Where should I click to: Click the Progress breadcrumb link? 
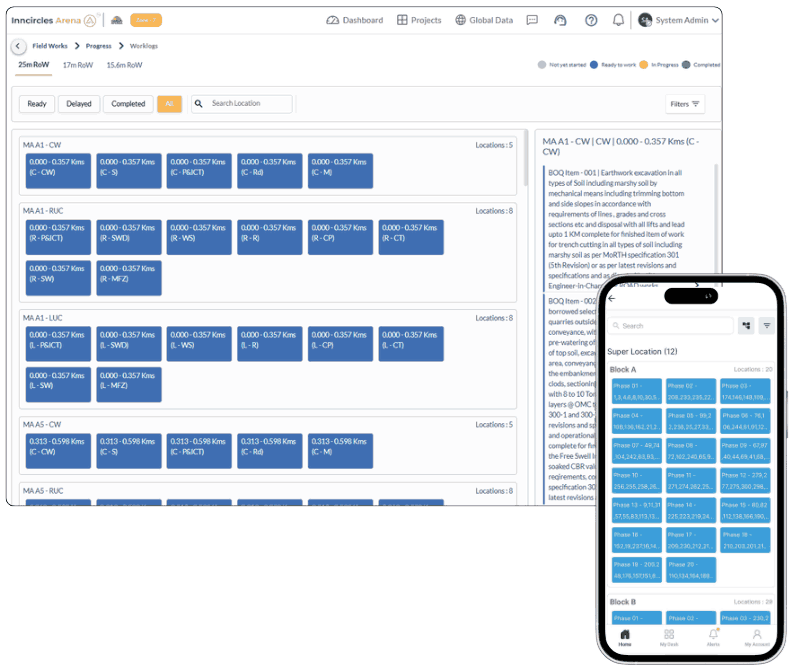point(98,46)
